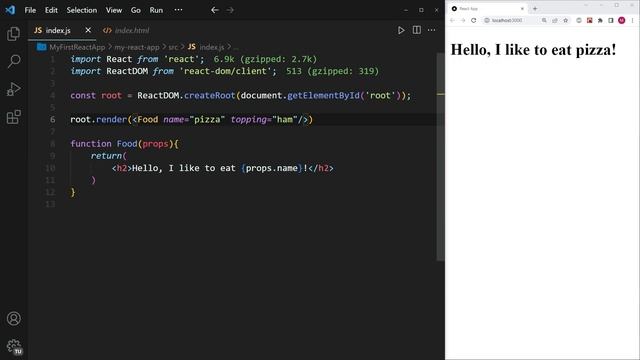
Task: Open the Edit menu
Action: (51, 10)
